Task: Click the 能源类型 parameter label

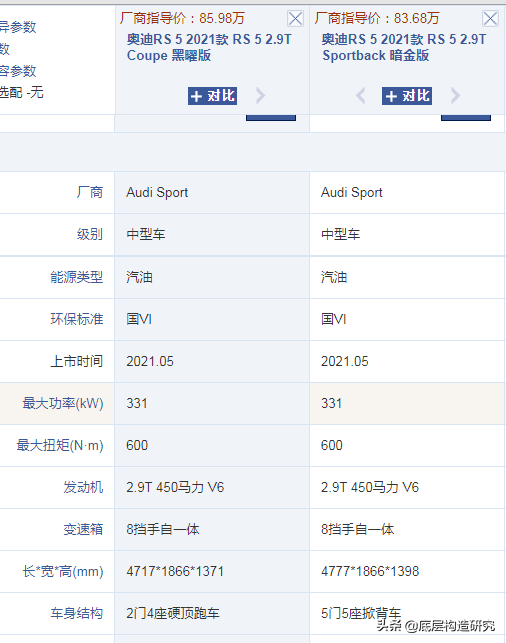Action: click(x=77, y=278)
